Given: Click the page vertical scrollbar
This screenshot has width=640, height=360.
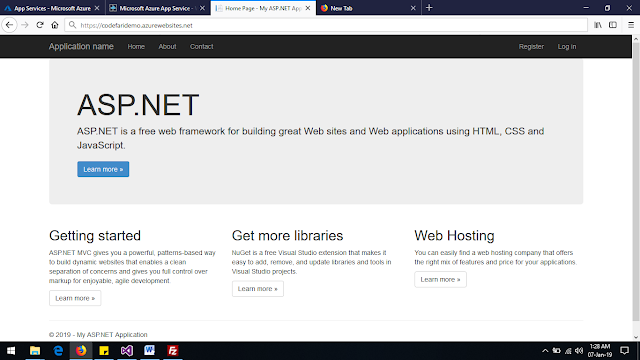Looking at the screenshot, I should click(636, 182).
